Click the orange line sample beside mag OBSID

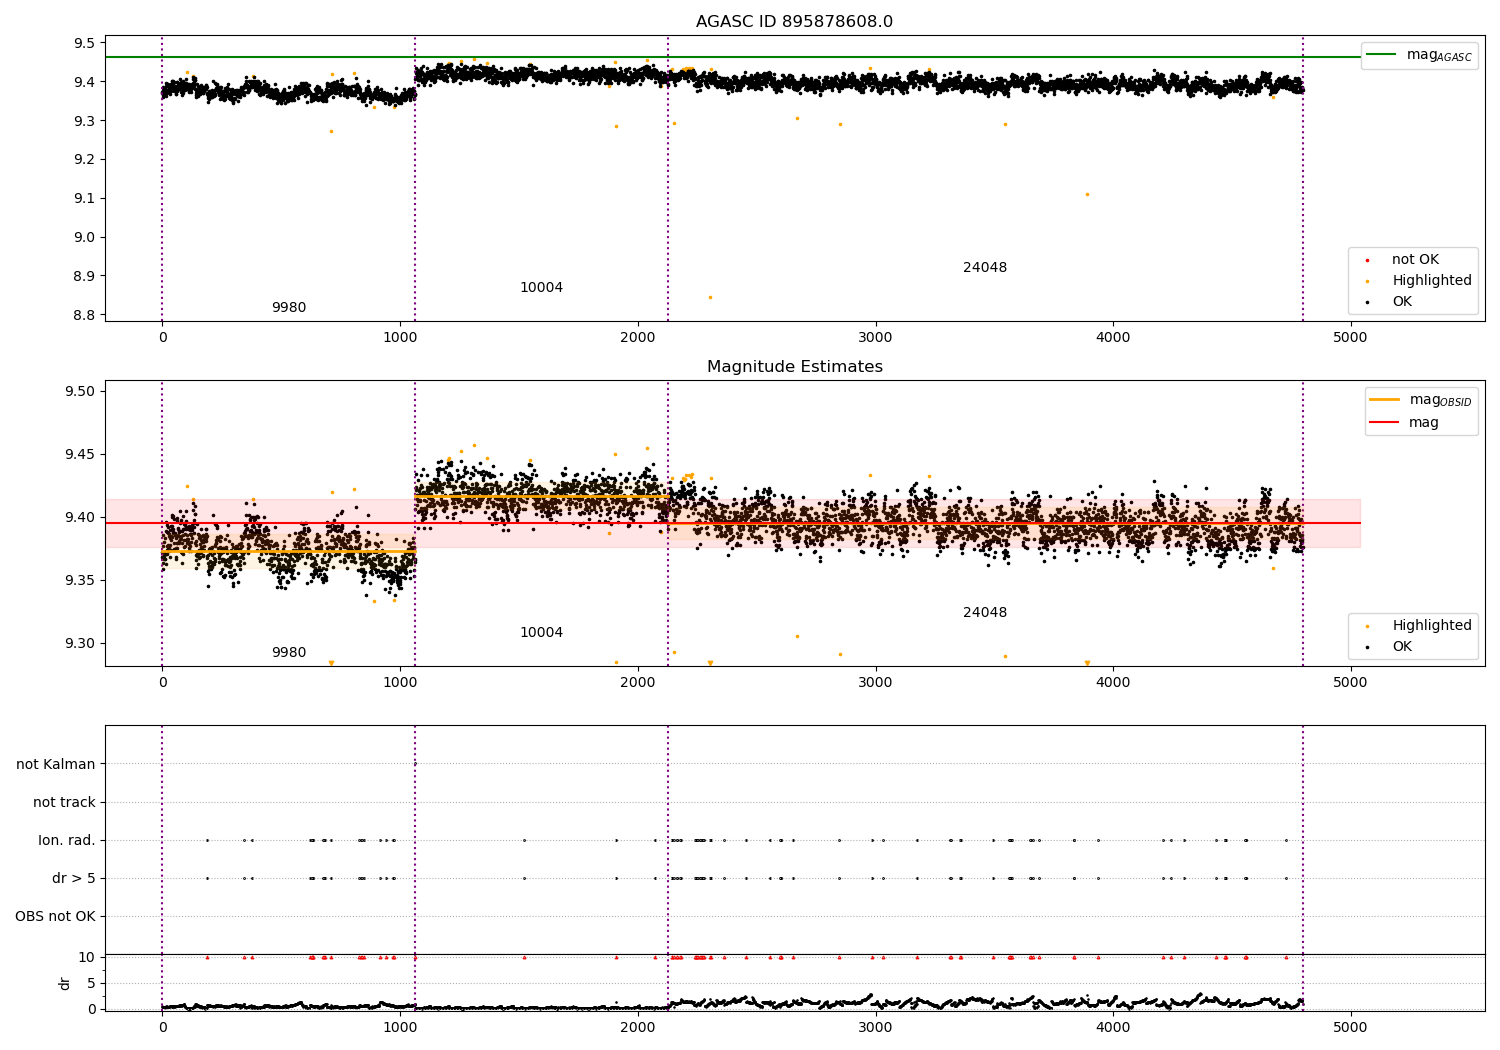tap(1384, 399)
